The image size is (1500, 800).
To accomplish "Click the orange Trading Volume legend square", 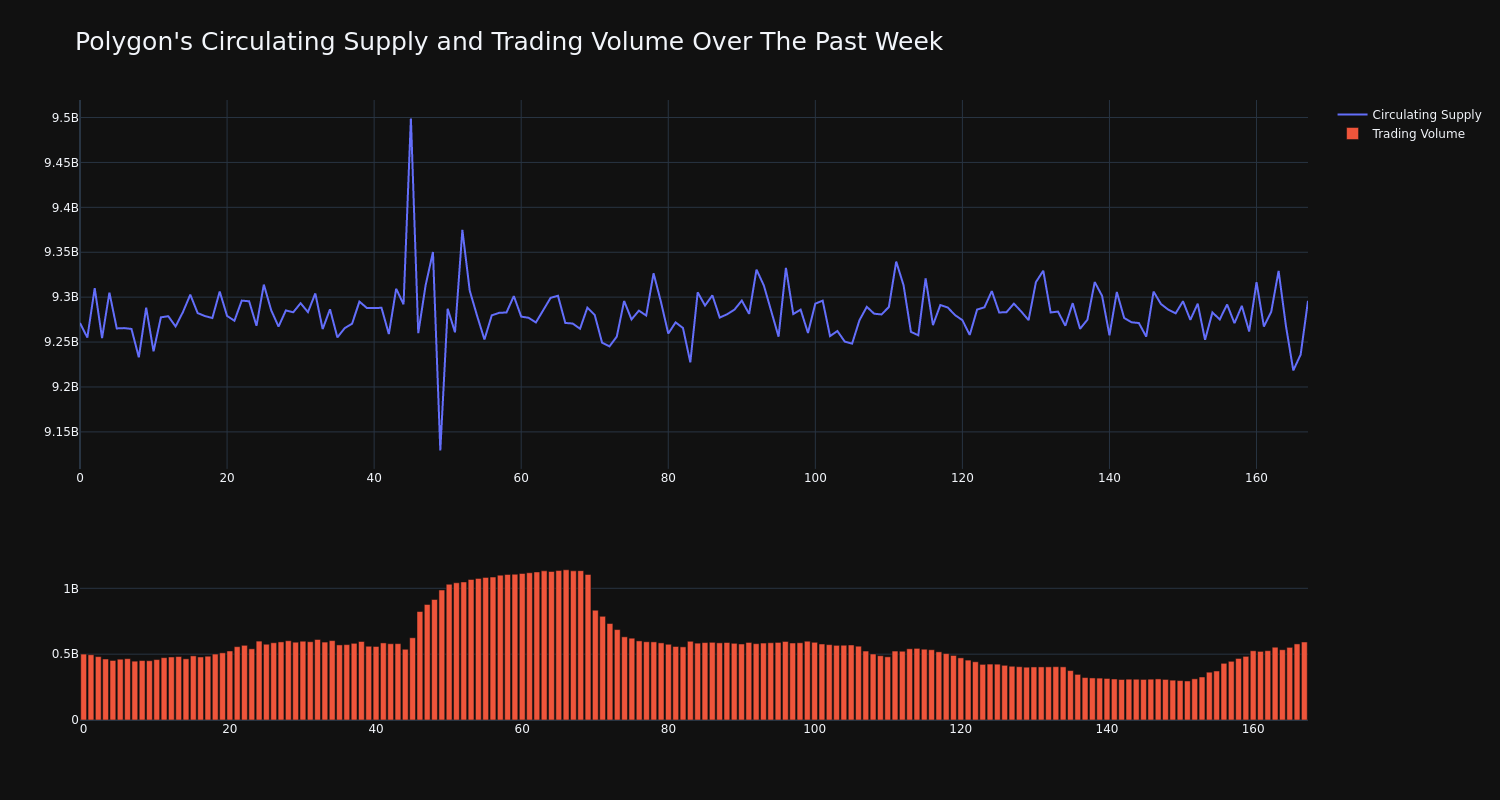I will [x=1352, y=134].
